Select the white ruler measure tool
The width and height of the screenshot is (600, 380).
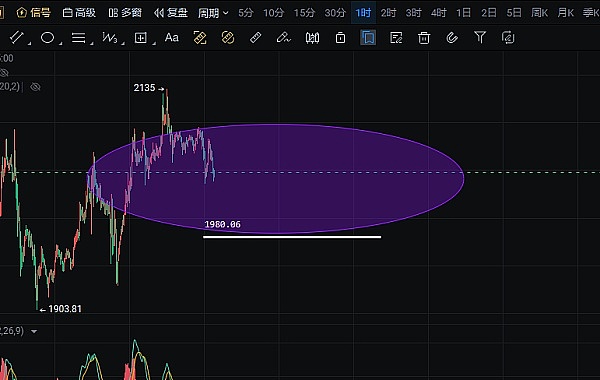pos(256,38)
